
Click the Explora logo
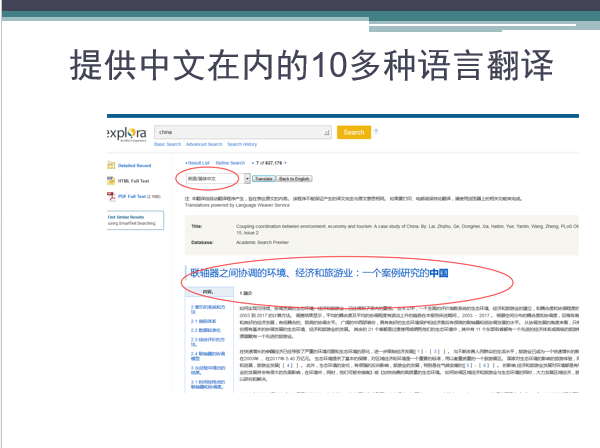click(127, 133)
